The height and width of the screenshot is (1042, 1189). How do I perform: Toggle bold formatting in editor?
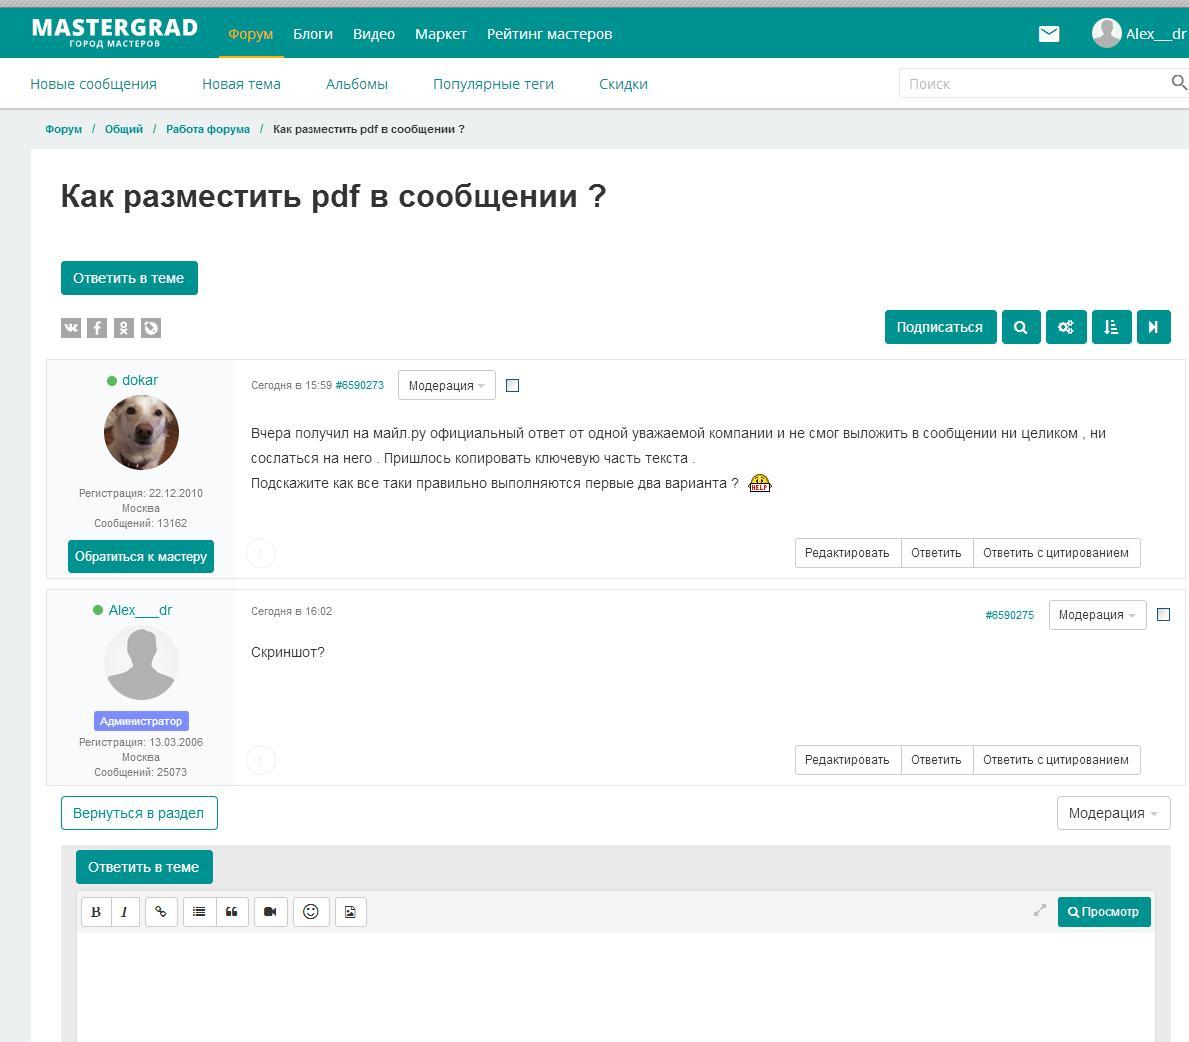pos(96,911)
